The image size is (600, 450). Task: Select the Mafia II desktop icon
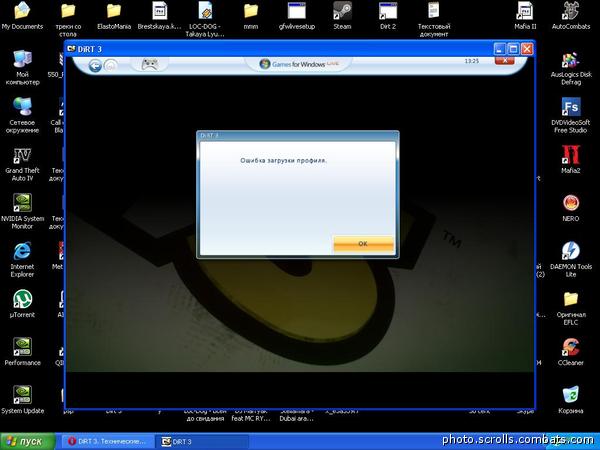pyautogui.click(x=525, y=16)
